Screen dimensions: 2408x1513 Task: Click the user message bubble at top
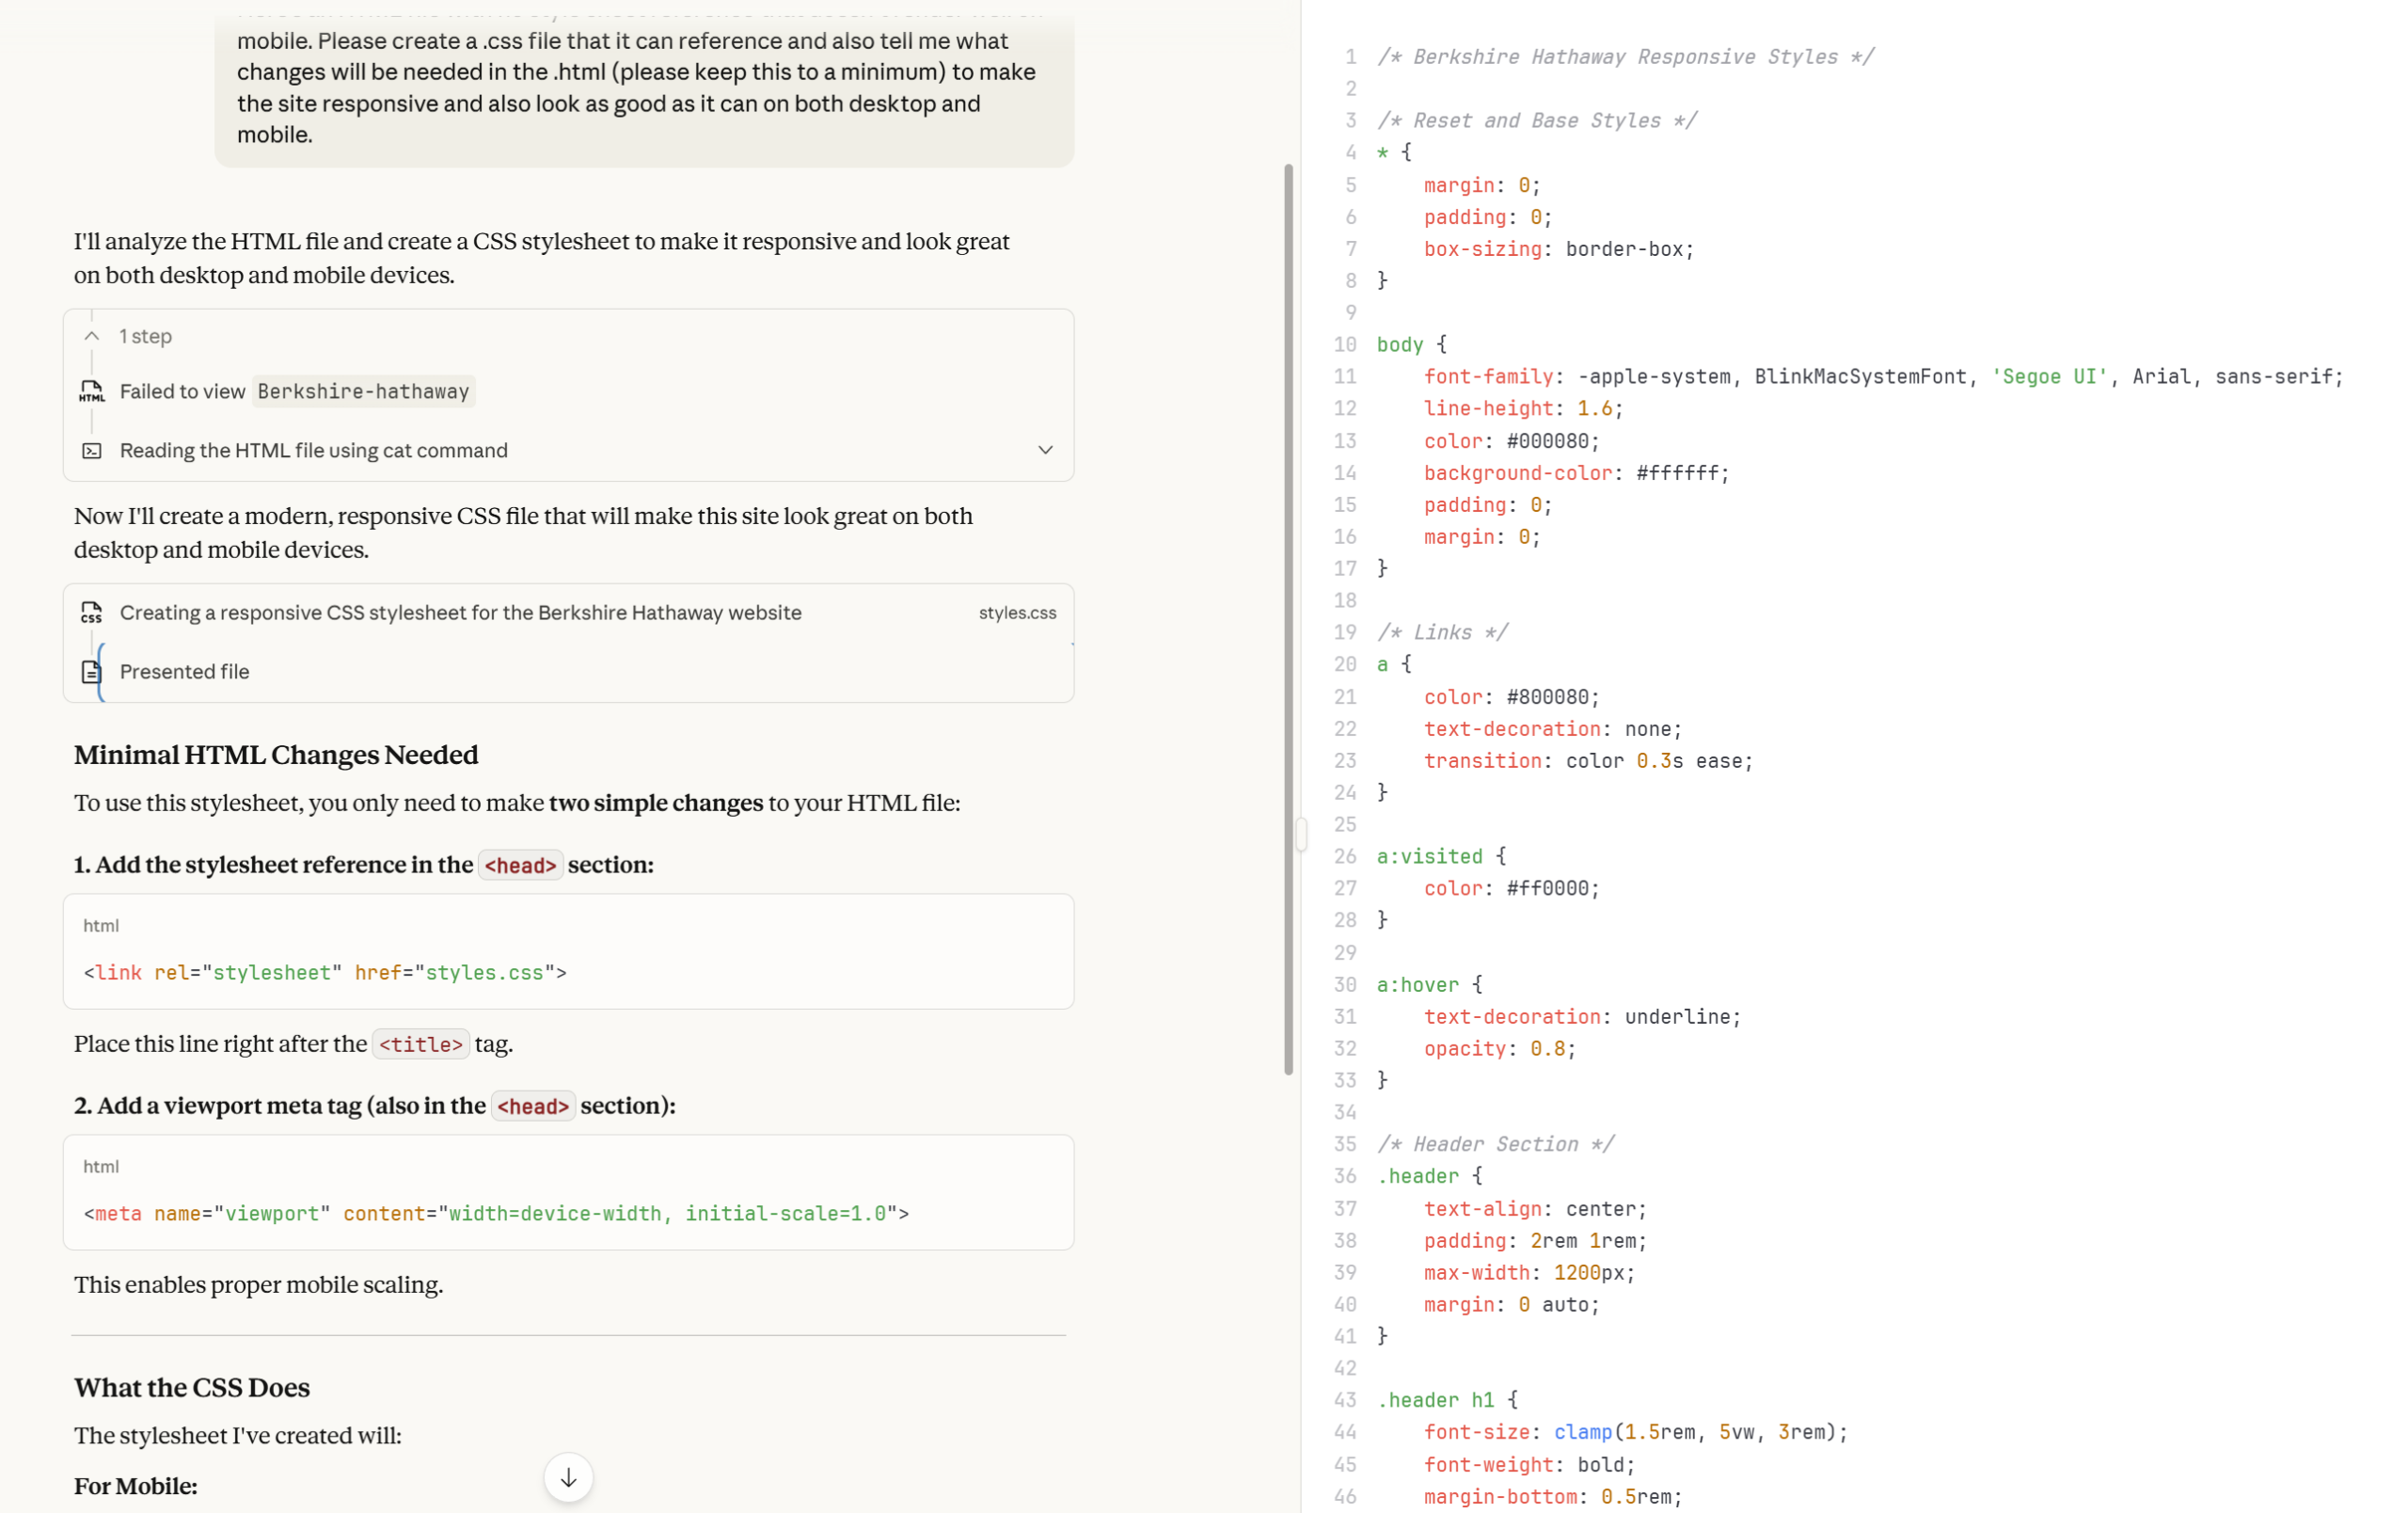pos(643,88)
